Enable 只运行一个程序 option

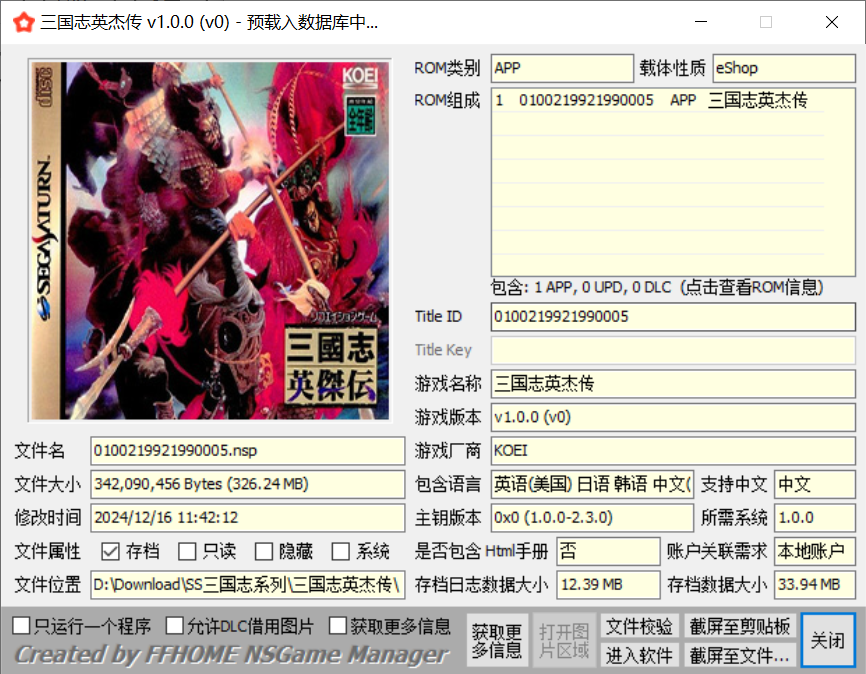tap(21, 626)
